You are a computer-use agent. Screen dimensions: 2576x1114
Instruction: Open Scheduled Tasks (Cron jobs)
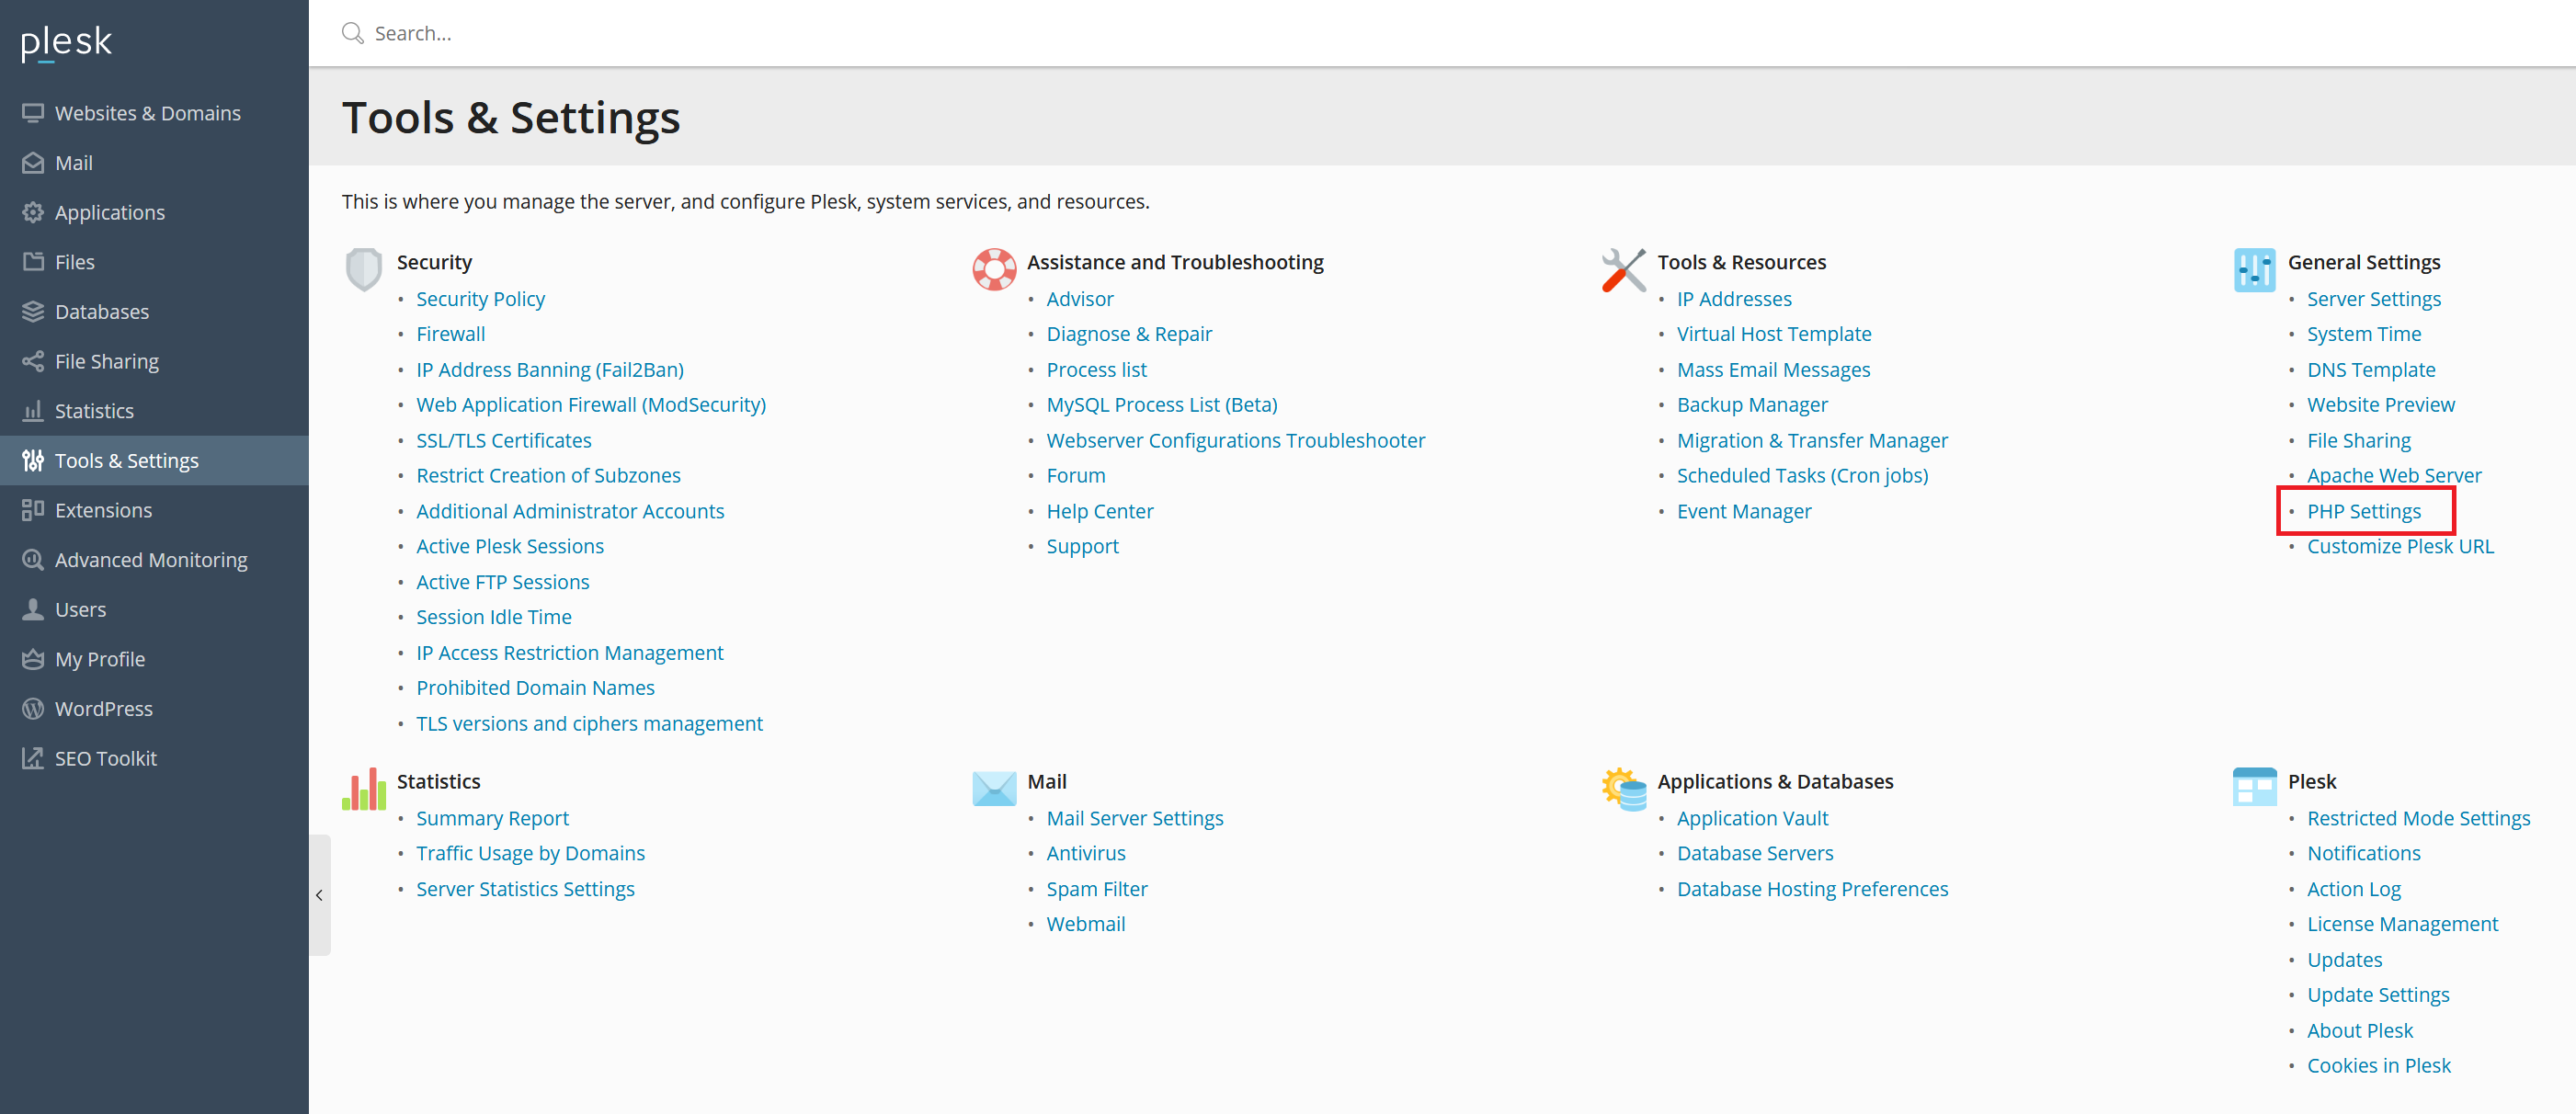pos(1802,476)
